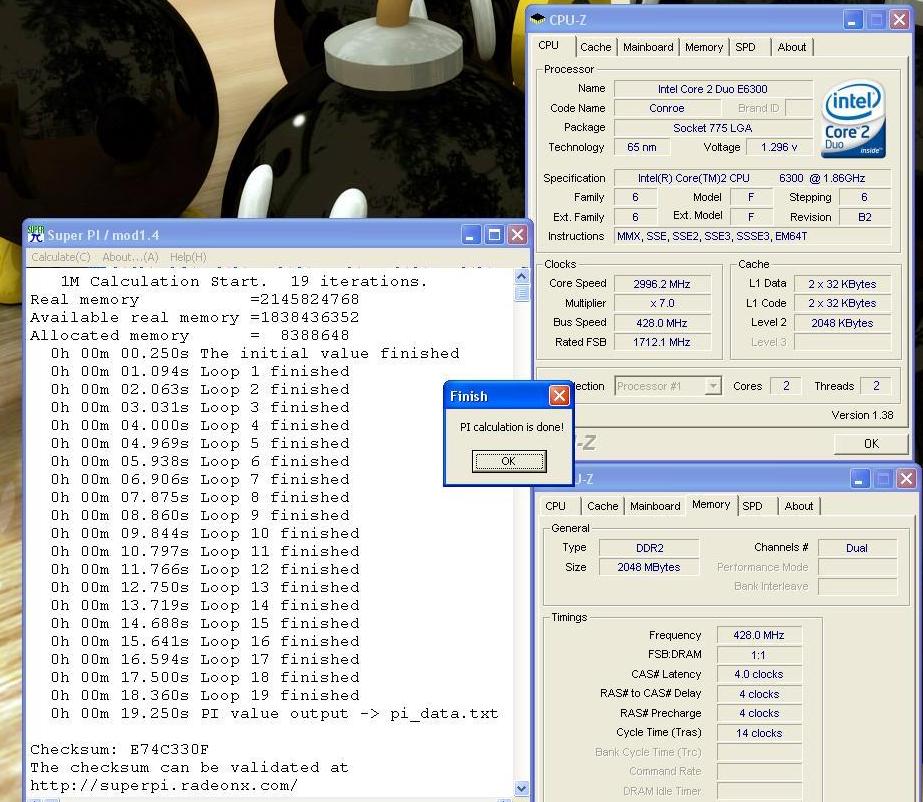Minimize the upper CPU-Z window
The image size is (923, 802).
852,19
